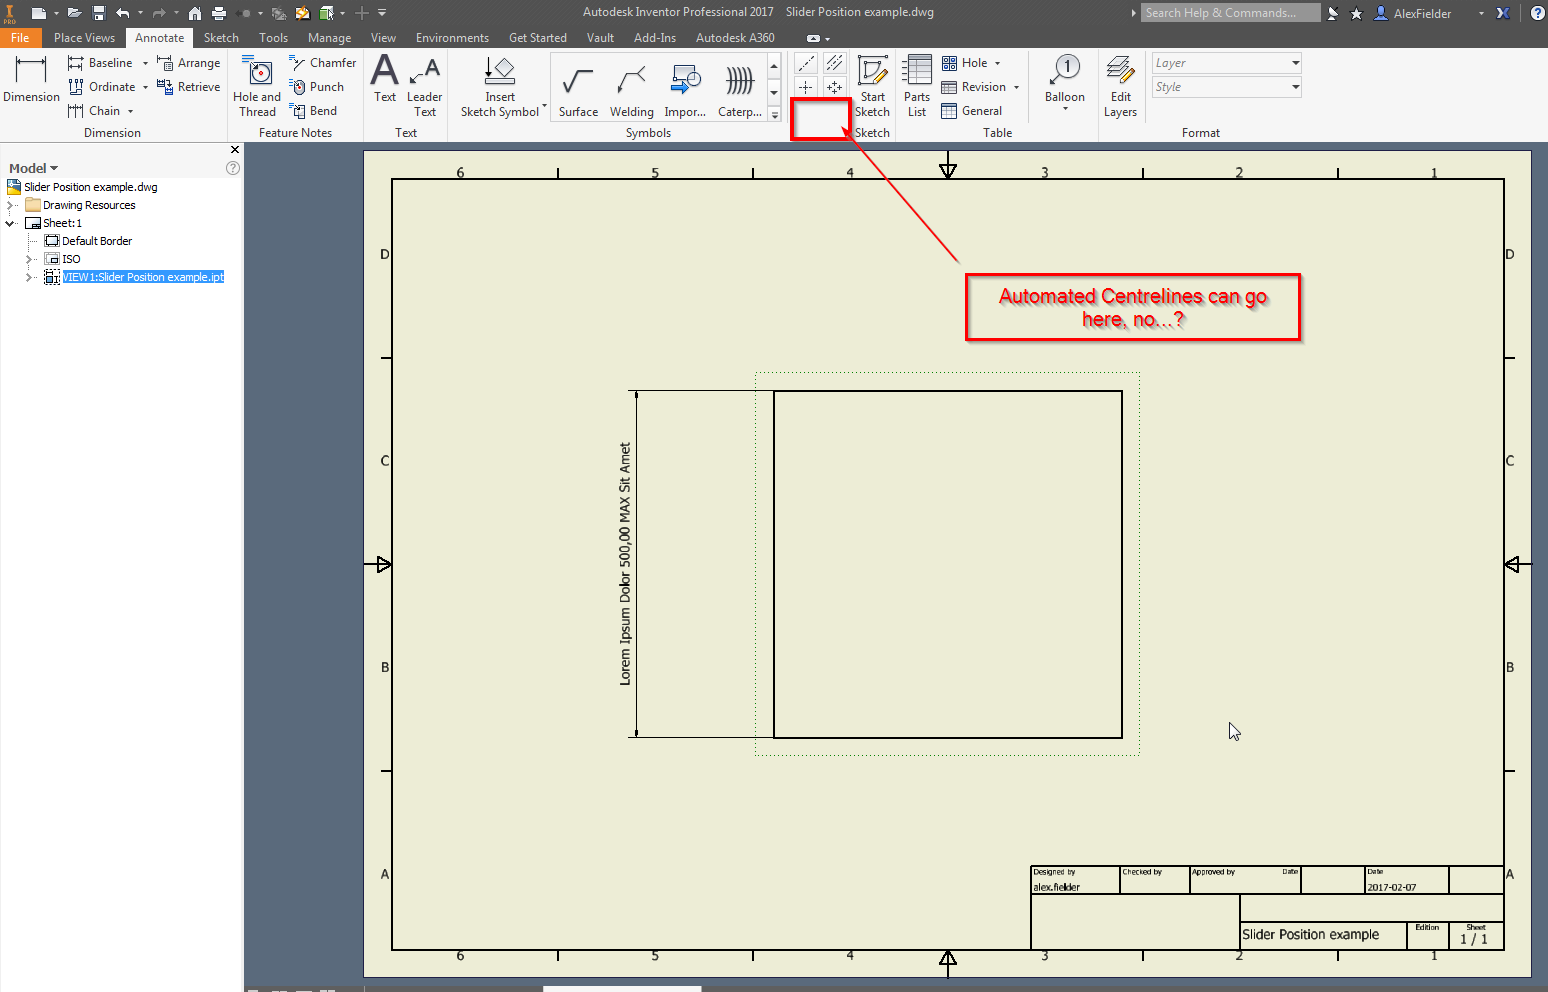Insert a Caterpillar symbol
1548x992 pixels.
click(x=739, y=86)
